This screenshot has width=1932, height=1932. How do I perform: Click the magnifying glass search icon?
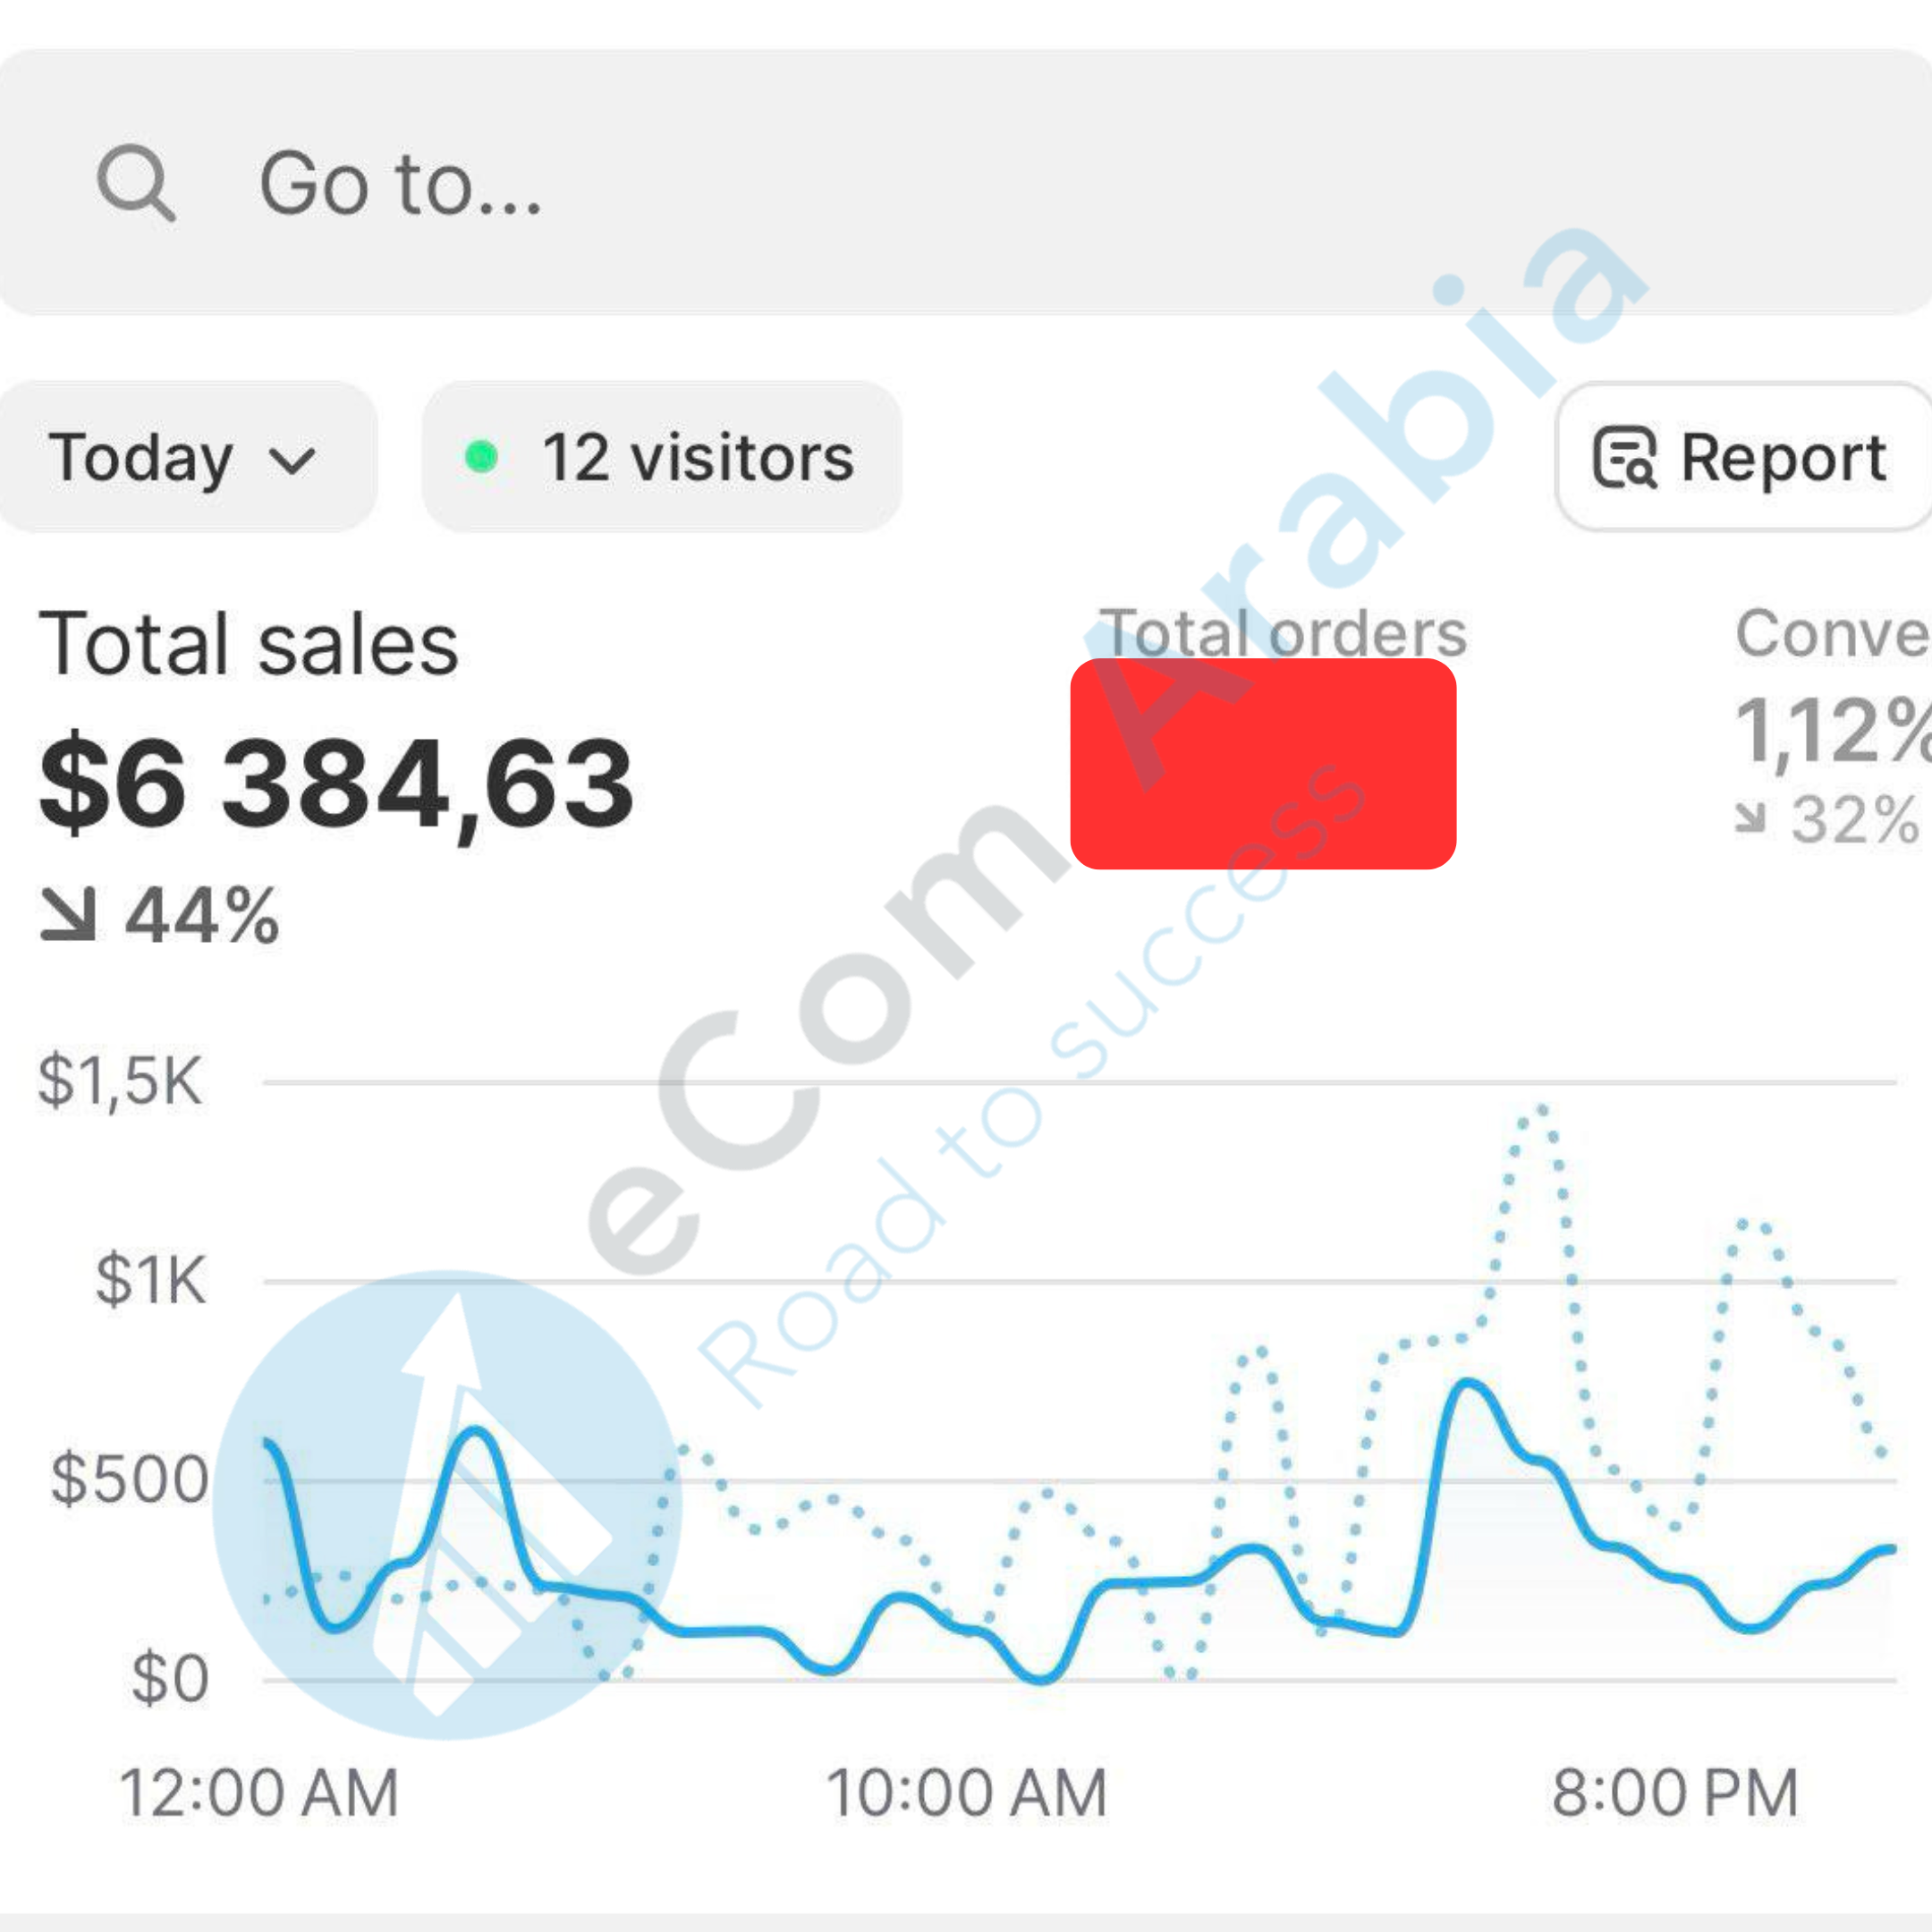pyautogui.click(x=135, y=183)
